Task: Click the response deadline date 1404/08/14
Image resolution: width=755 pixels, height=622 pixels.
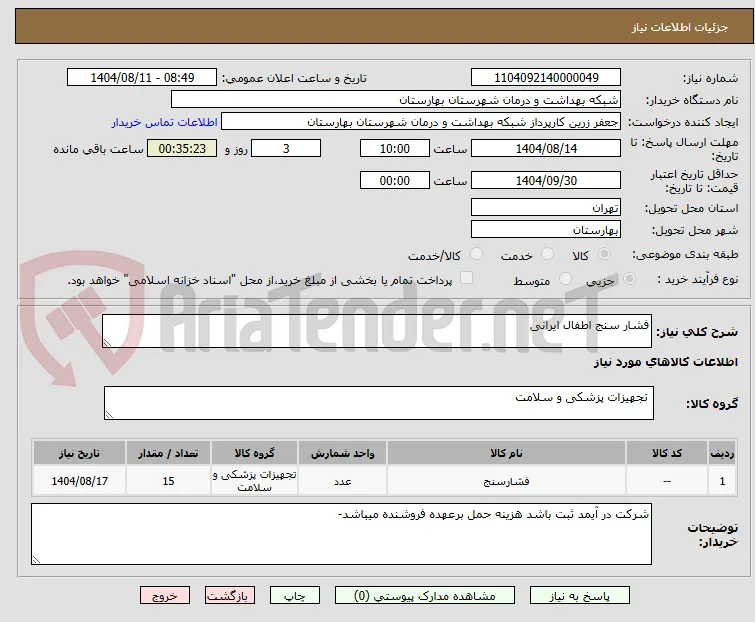Action: click(x=546, y=148)
